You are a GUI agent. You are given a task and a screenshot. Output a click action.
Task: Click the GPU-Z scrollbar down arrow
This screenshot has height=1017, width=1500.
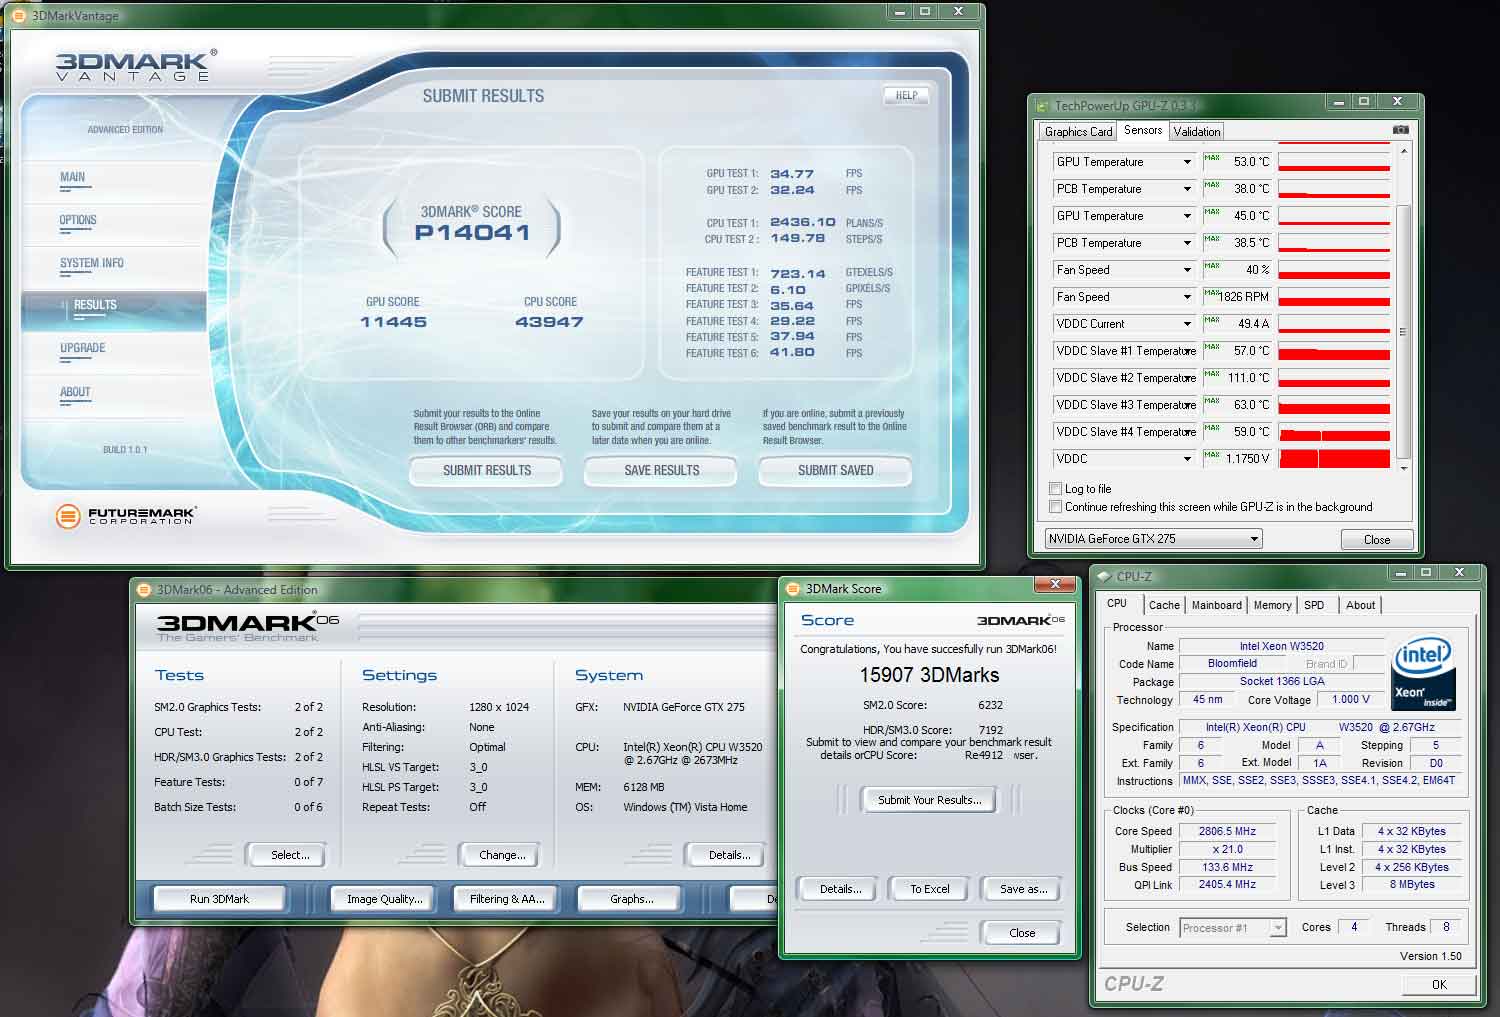point(1404,468)
